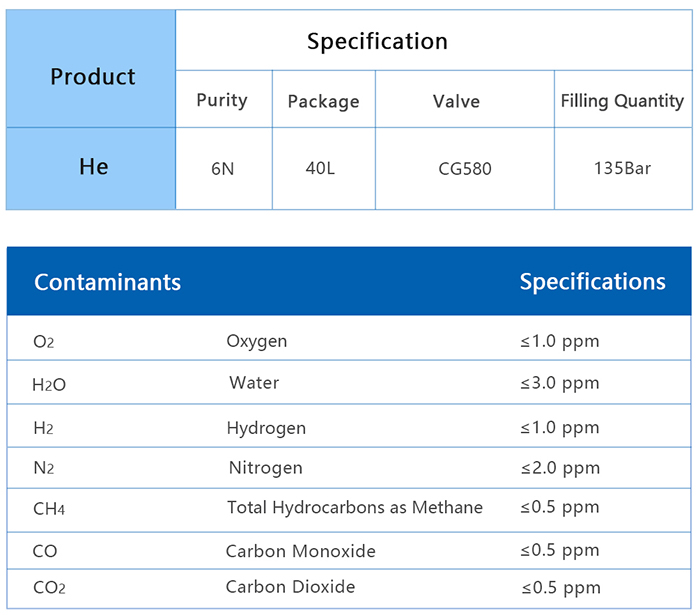Viewport: 700px width, 615px height.
Task: Select the Hydrogen ≤1.0 ppm value
Action: (x=559, y=427)
